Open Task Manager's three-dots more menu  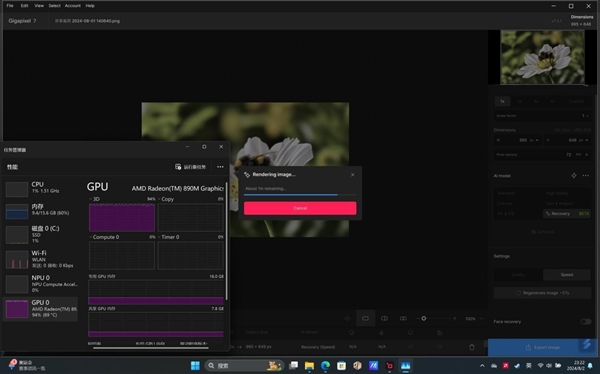[x=220, y=167]
